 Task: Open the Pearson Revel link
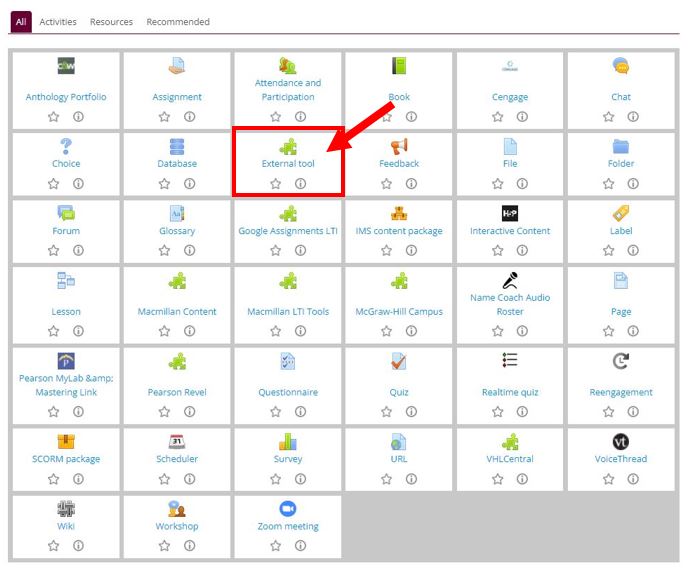coord(177,393)
